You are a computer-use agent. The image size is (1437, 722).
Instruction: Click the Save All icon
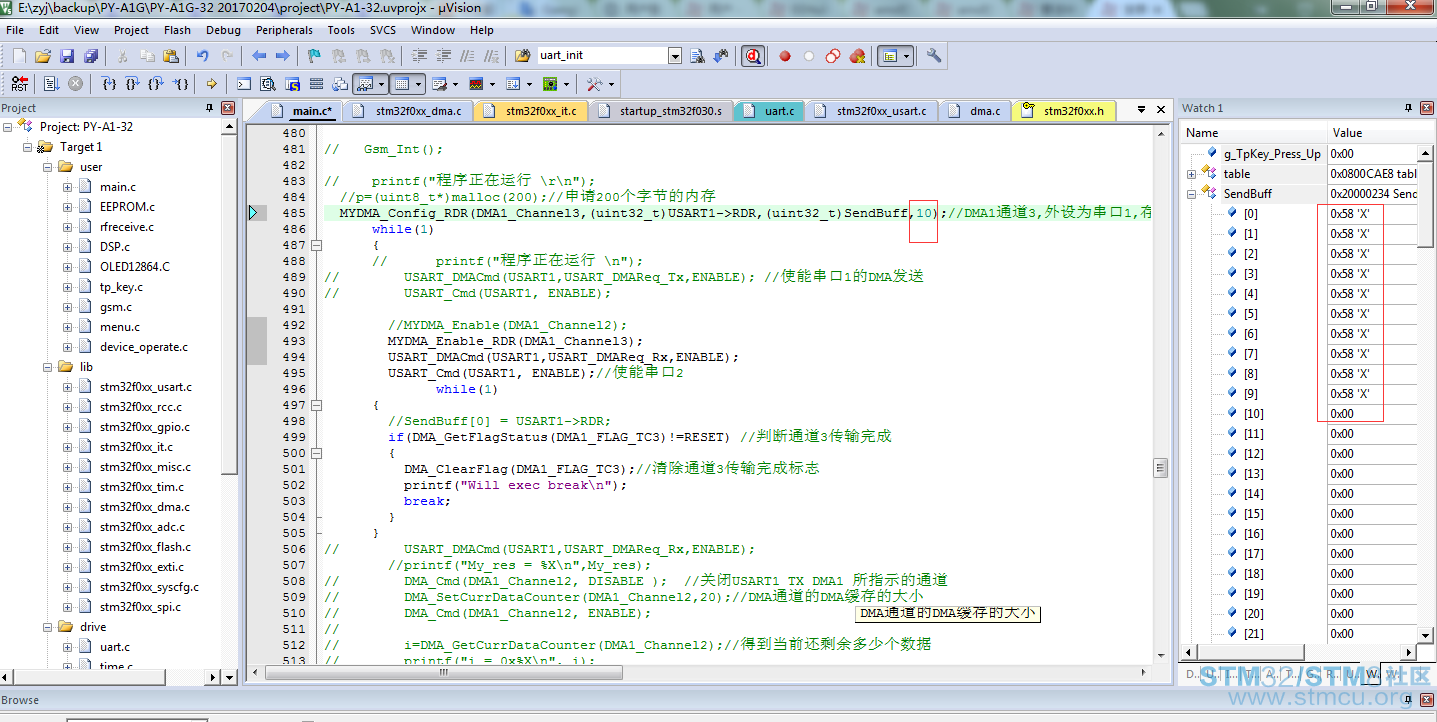(91, 56)
